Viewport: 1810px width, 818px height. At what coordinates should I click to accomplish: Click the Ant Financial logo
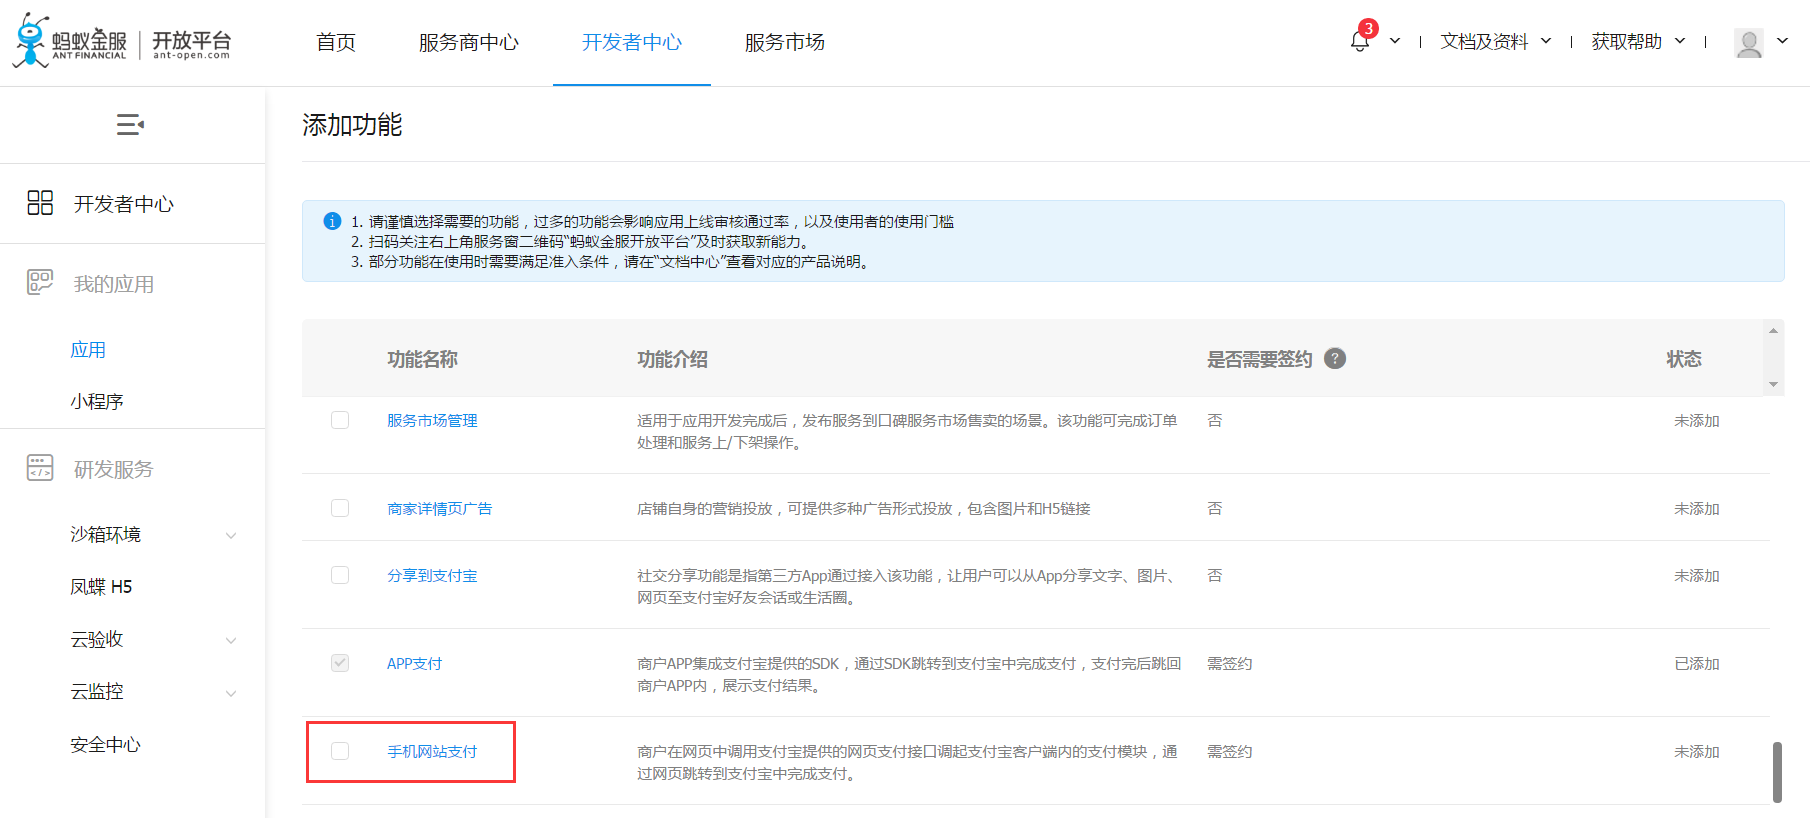click(121, 41)
